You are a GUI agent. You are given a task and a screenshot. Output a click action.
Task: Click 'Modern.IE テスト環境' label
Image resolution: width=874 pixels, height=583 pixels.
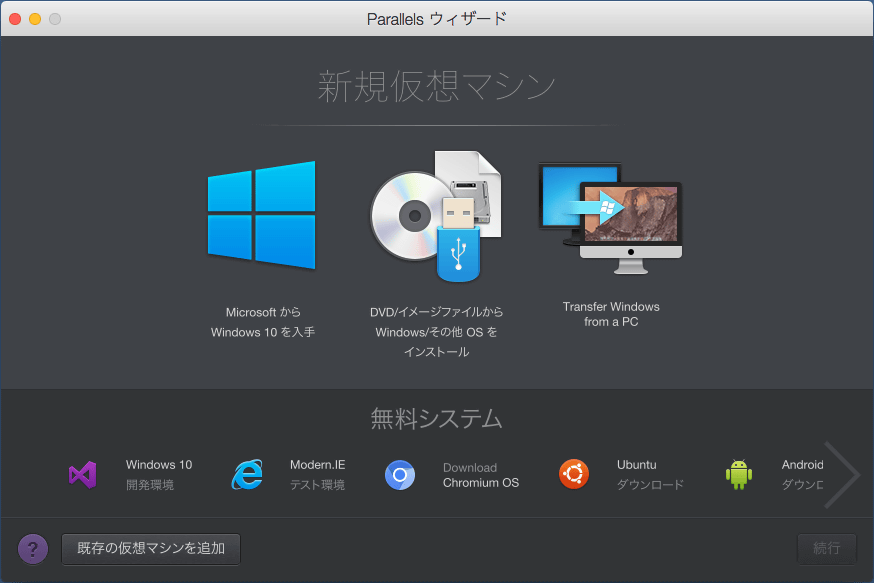point(318,475)
